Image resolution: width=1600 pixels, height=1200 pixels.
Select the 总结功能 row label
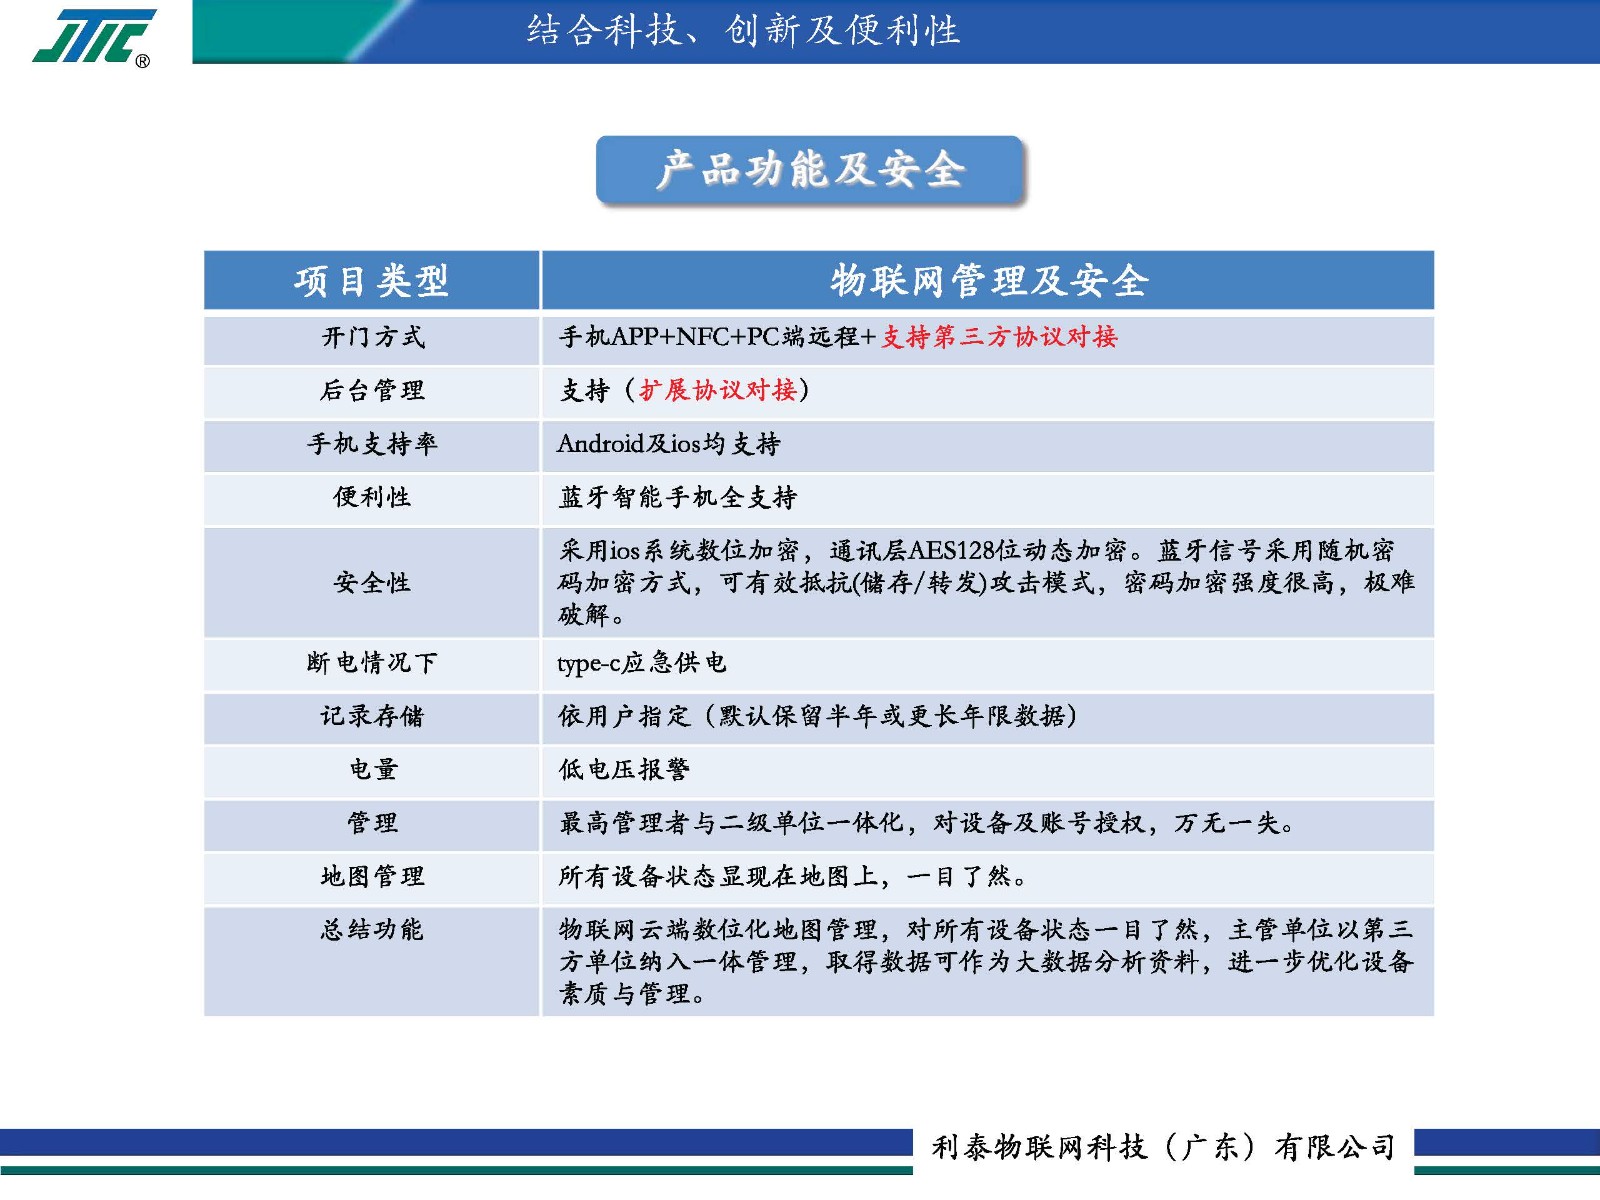372,930
